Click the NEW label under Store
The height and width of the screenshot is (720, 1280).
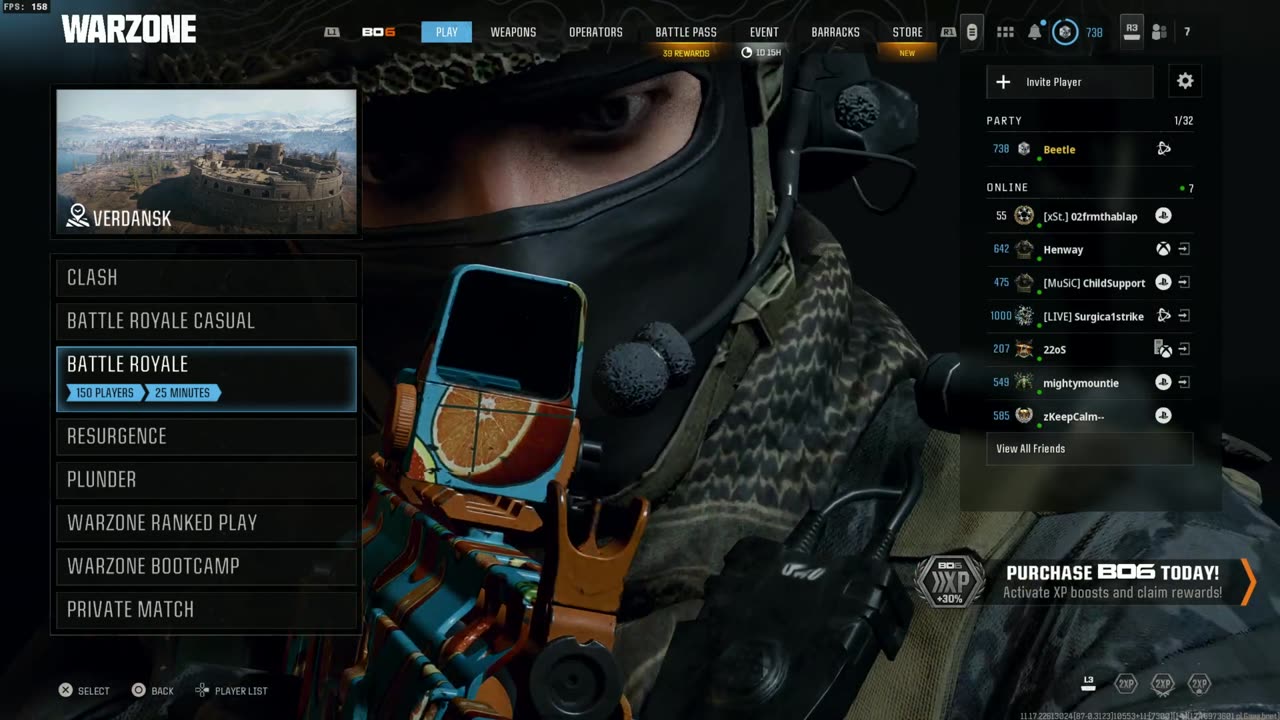click(907, 53)
